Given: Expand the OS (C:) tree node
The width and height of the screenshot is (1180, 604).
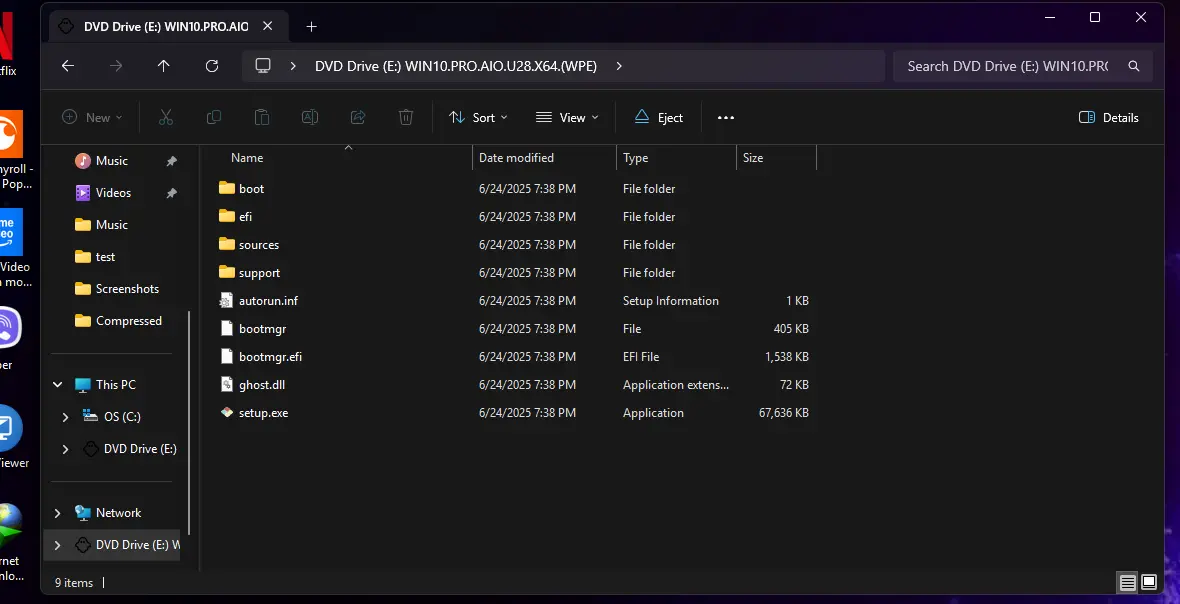Looking at the screenshot, I should 65,417.
